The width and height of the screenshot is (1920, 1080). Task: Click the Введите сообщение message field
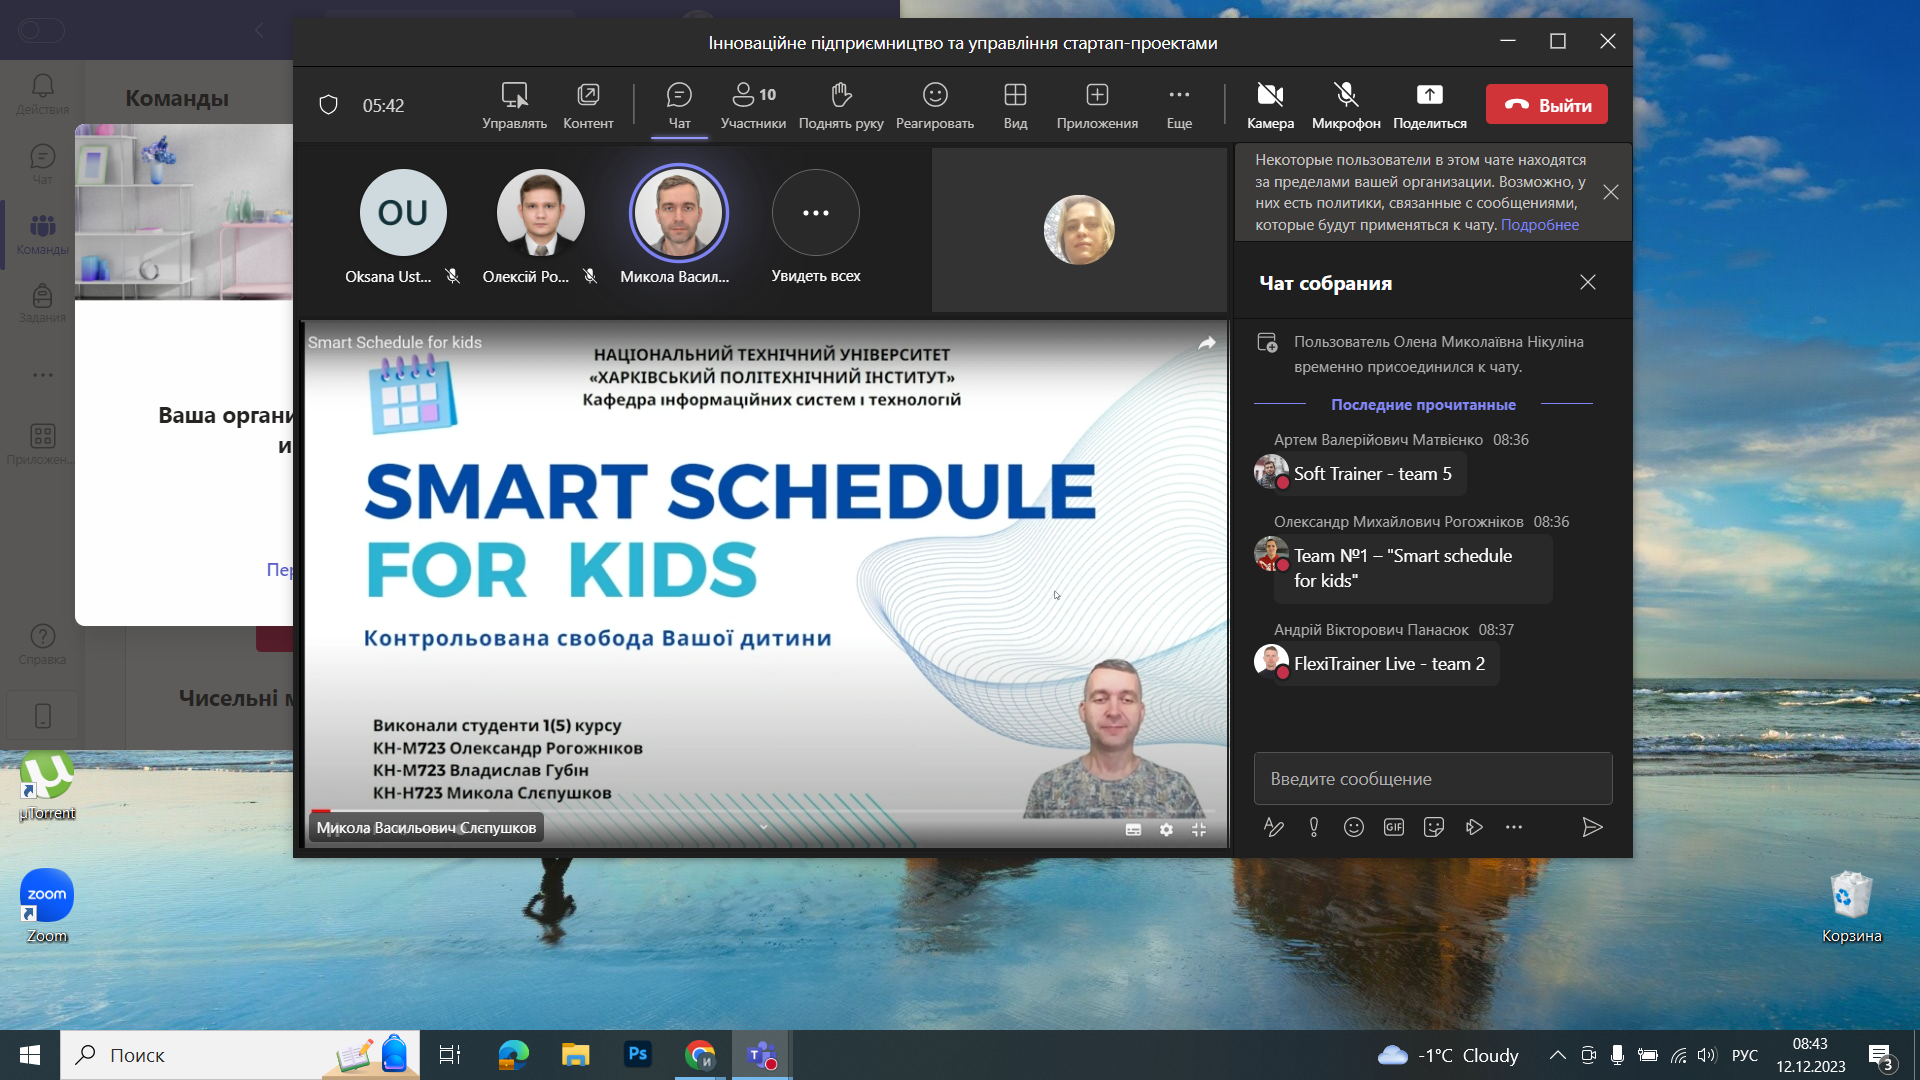(1432, 779)
